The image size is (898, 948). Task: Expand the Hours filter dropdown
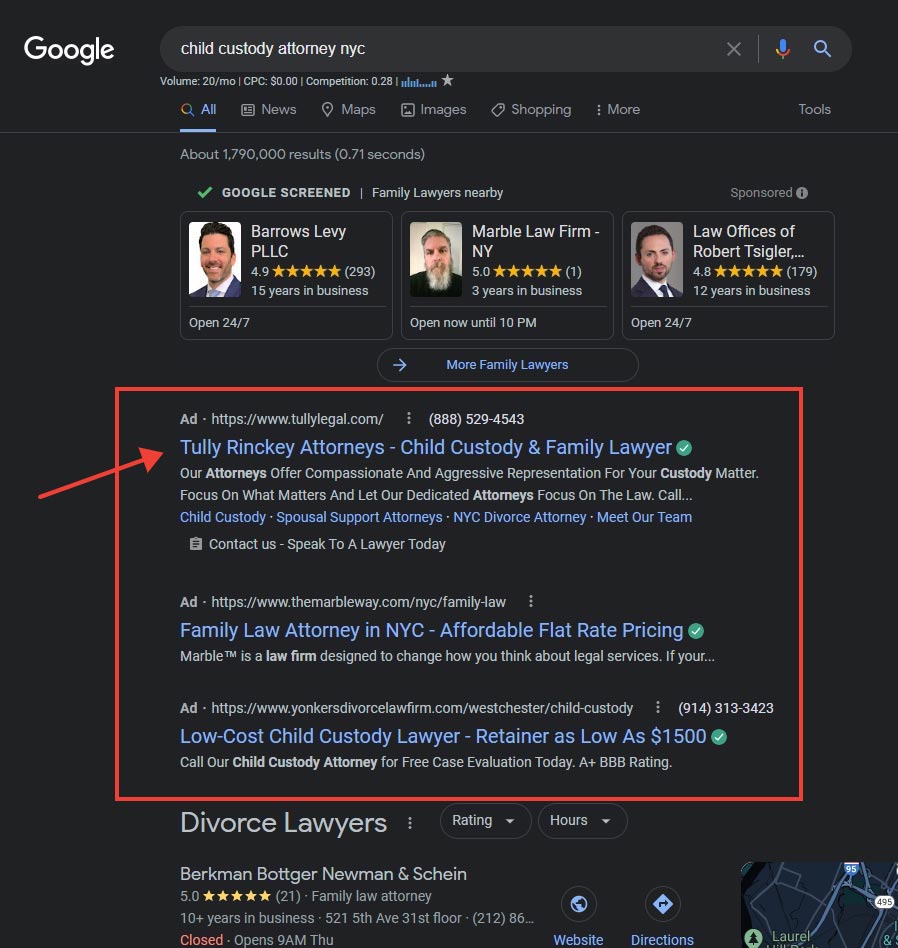click(582, 820)
